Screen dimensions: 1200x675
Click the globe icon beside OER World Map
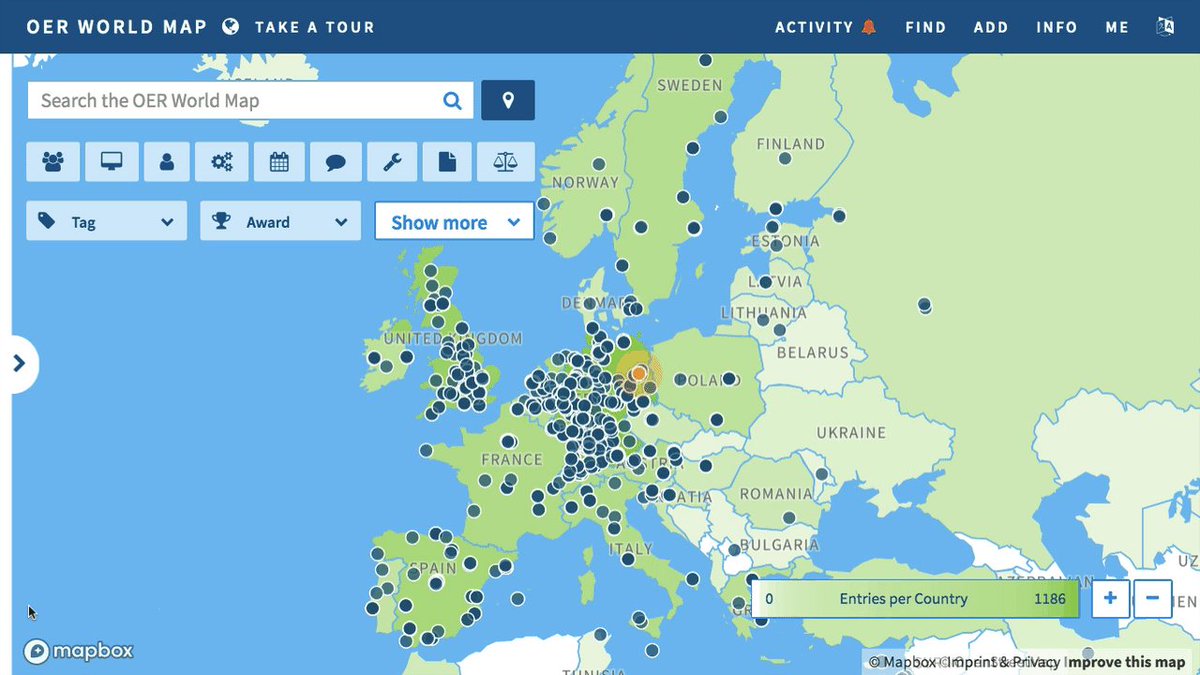pyautogui.click(x=231, y=27)
